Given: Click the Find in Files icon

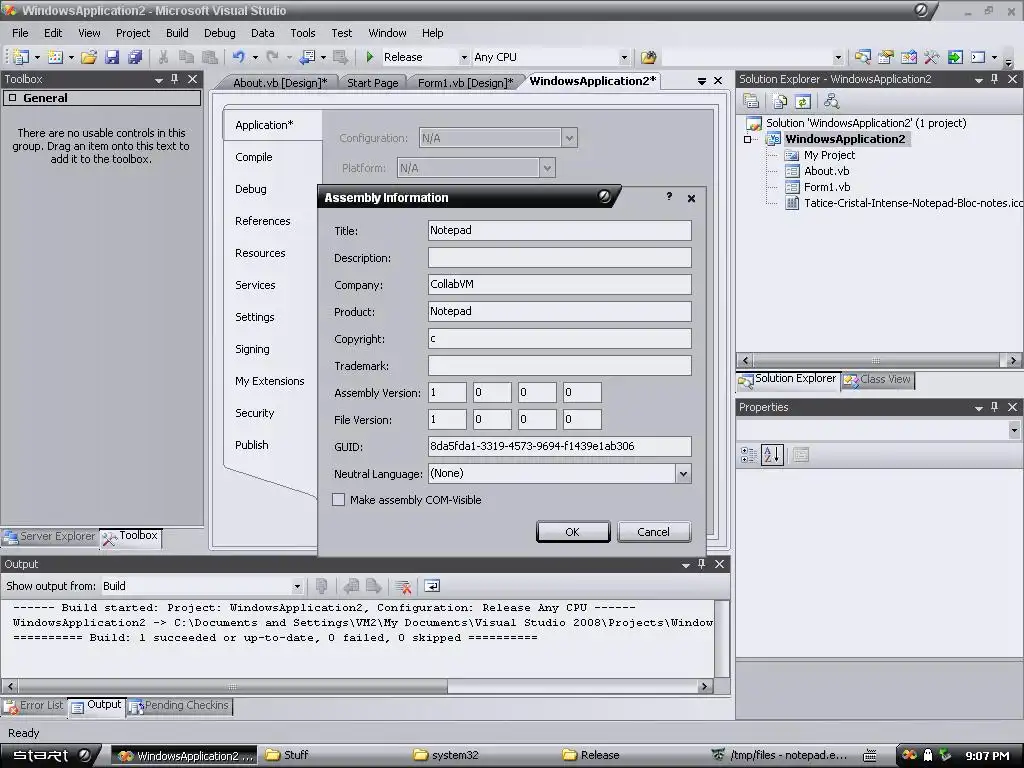Looking at the screenshot, I should click(648, 57).
